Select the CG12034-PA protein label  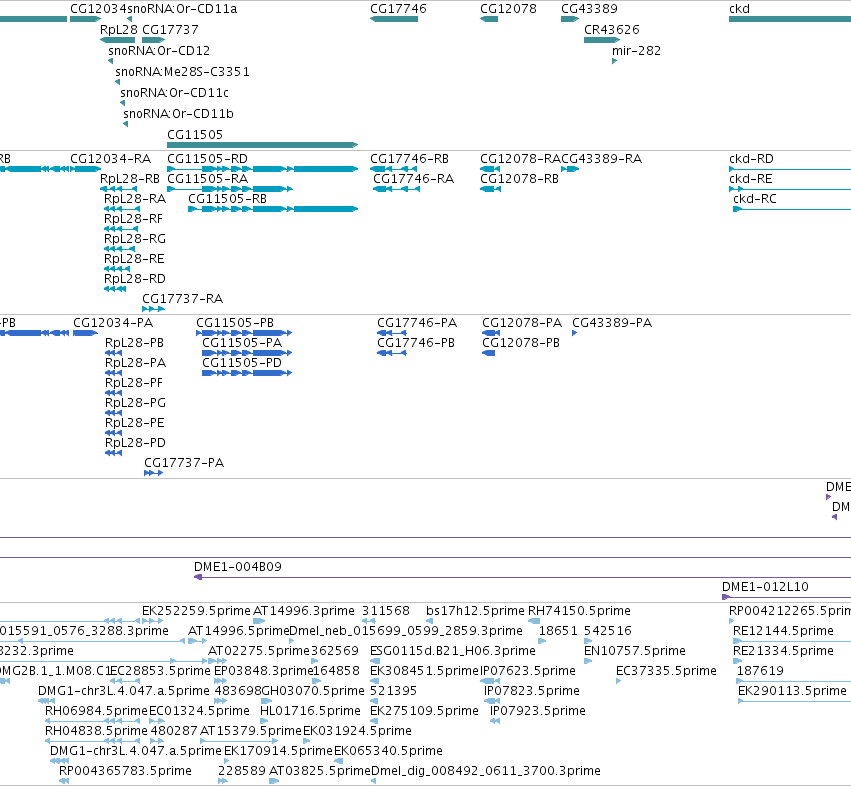tap(113, 323)
